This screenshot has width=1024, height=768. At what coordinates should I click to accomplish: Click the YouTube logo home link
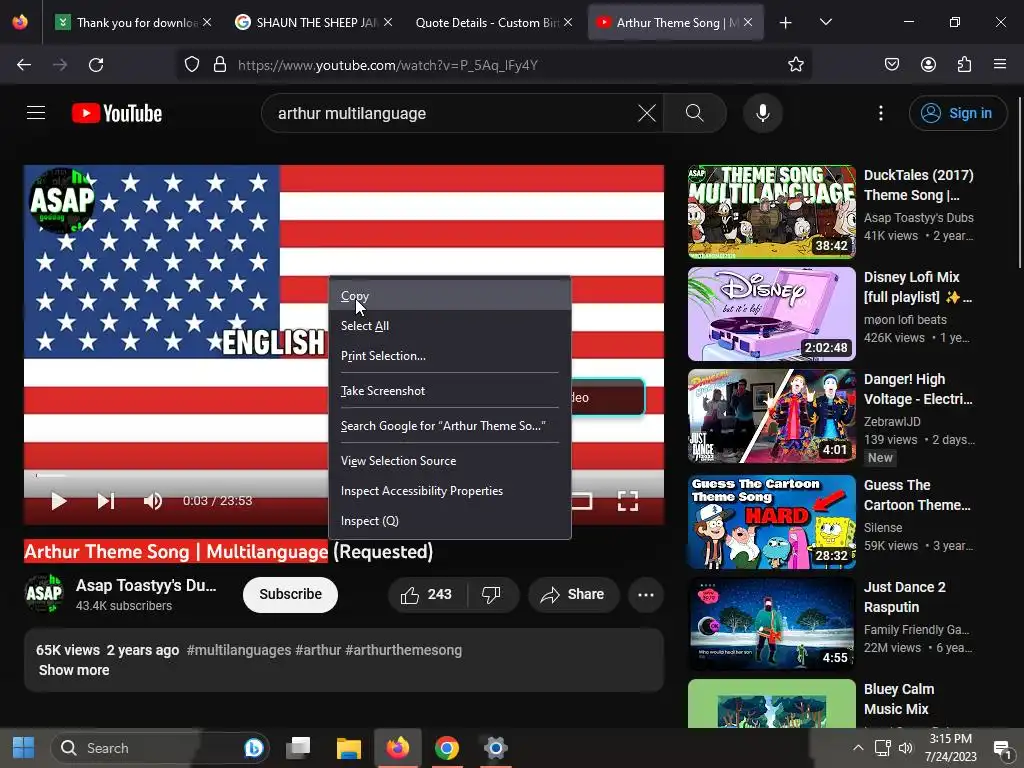(x=117, y=113)
